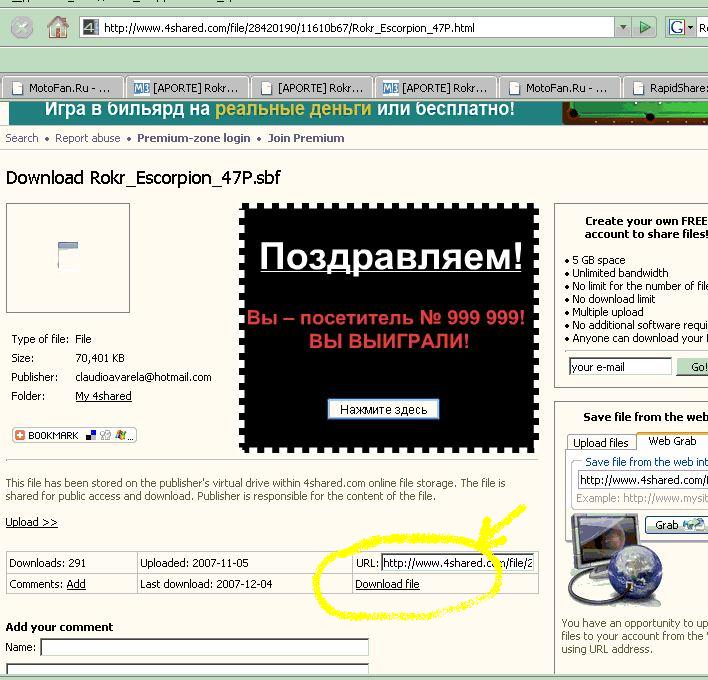Click the Search link

(x=22, y=138)
